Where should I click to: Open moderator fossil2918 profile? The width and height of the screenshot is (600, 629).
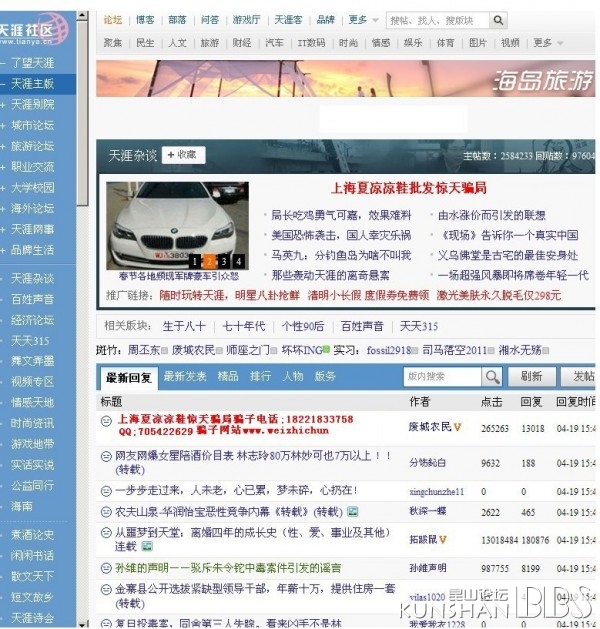pyautogui.click(x=389, y=350)
